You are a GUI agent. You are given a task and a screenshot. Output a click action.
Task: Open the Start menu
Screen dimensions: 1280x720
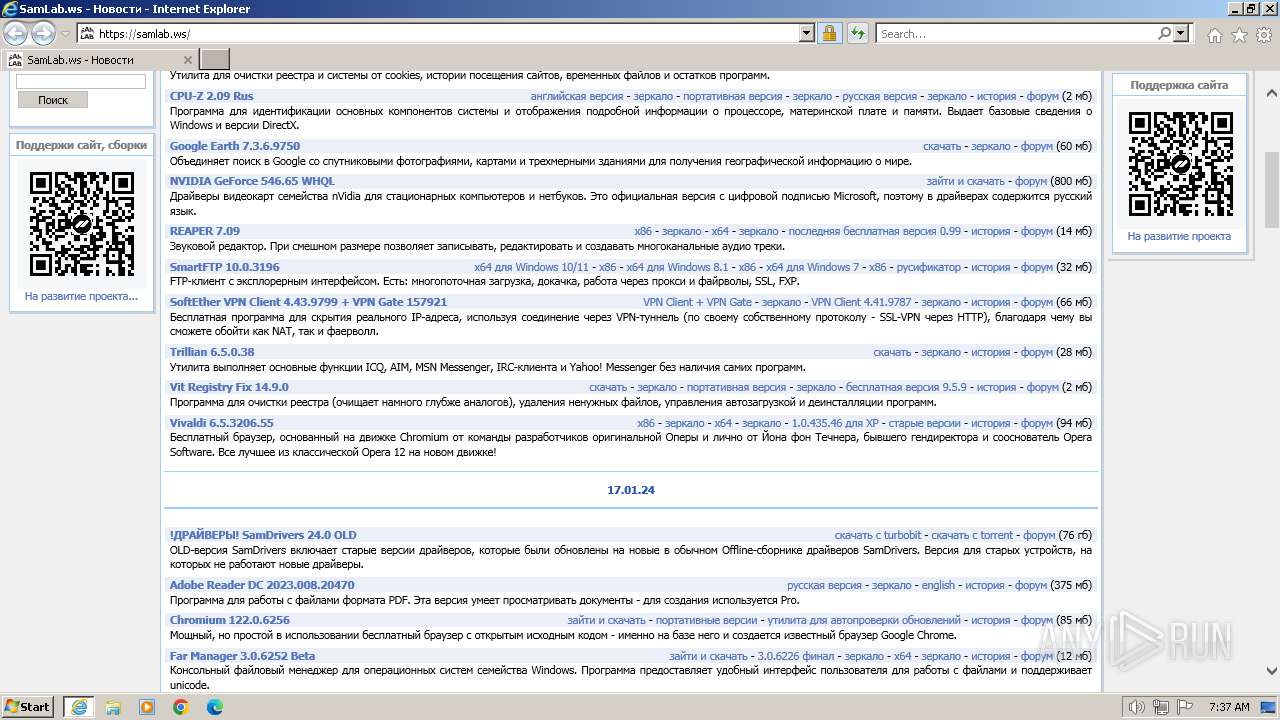pyautogui.click(x=28, y=707)
